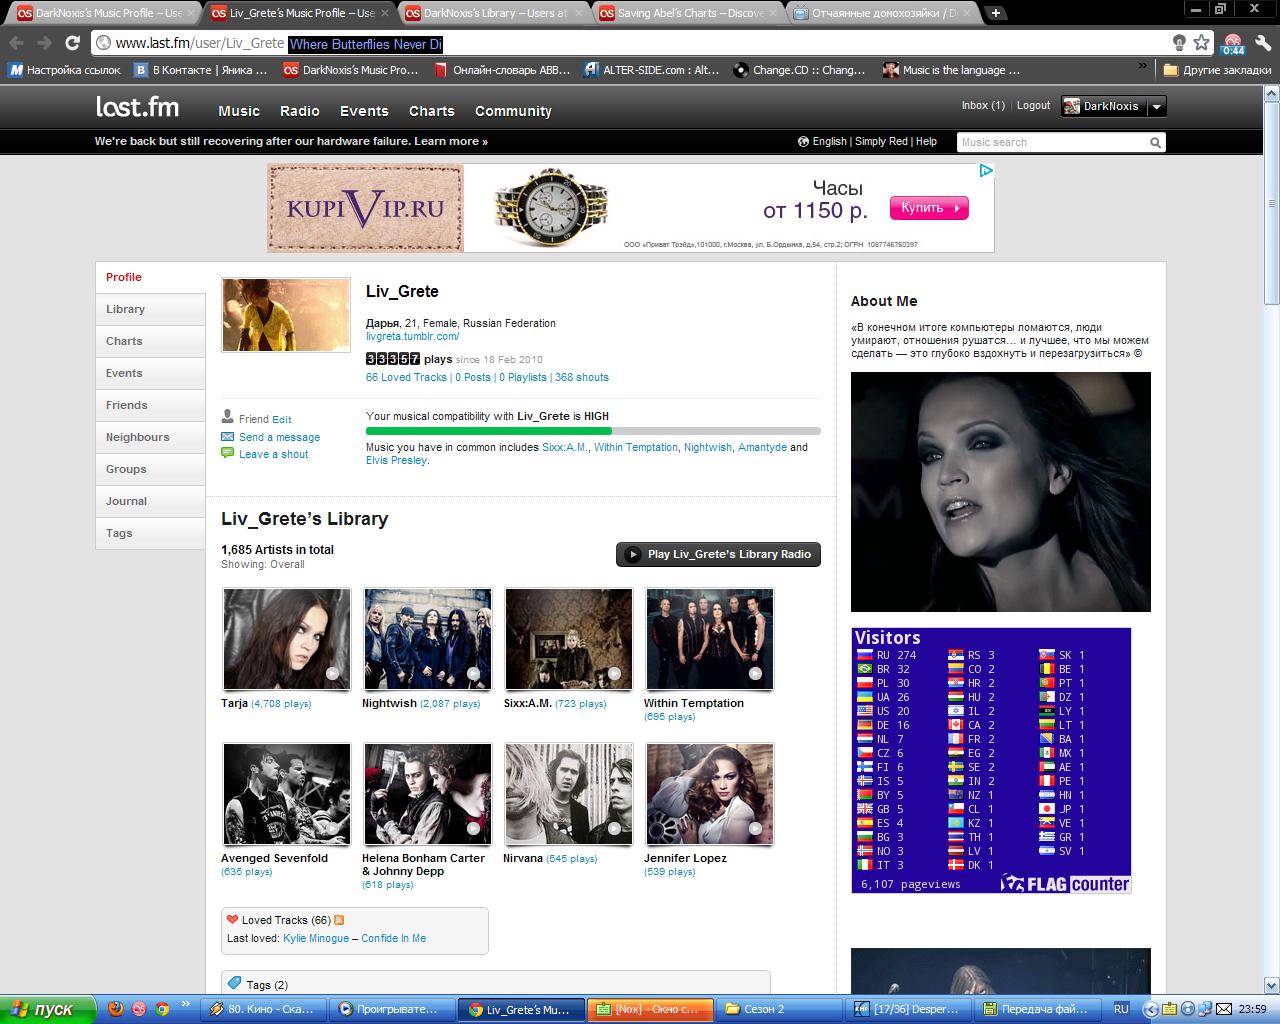1280x1024 pixels.
Task: Select Neighbours in the profile sidebar
Action: pos(151,437)
